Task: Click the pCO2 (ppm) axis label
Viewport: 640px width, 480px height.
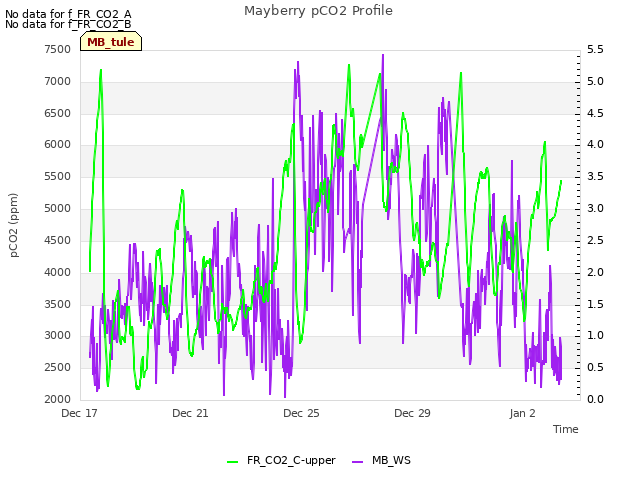Action: 14,225
